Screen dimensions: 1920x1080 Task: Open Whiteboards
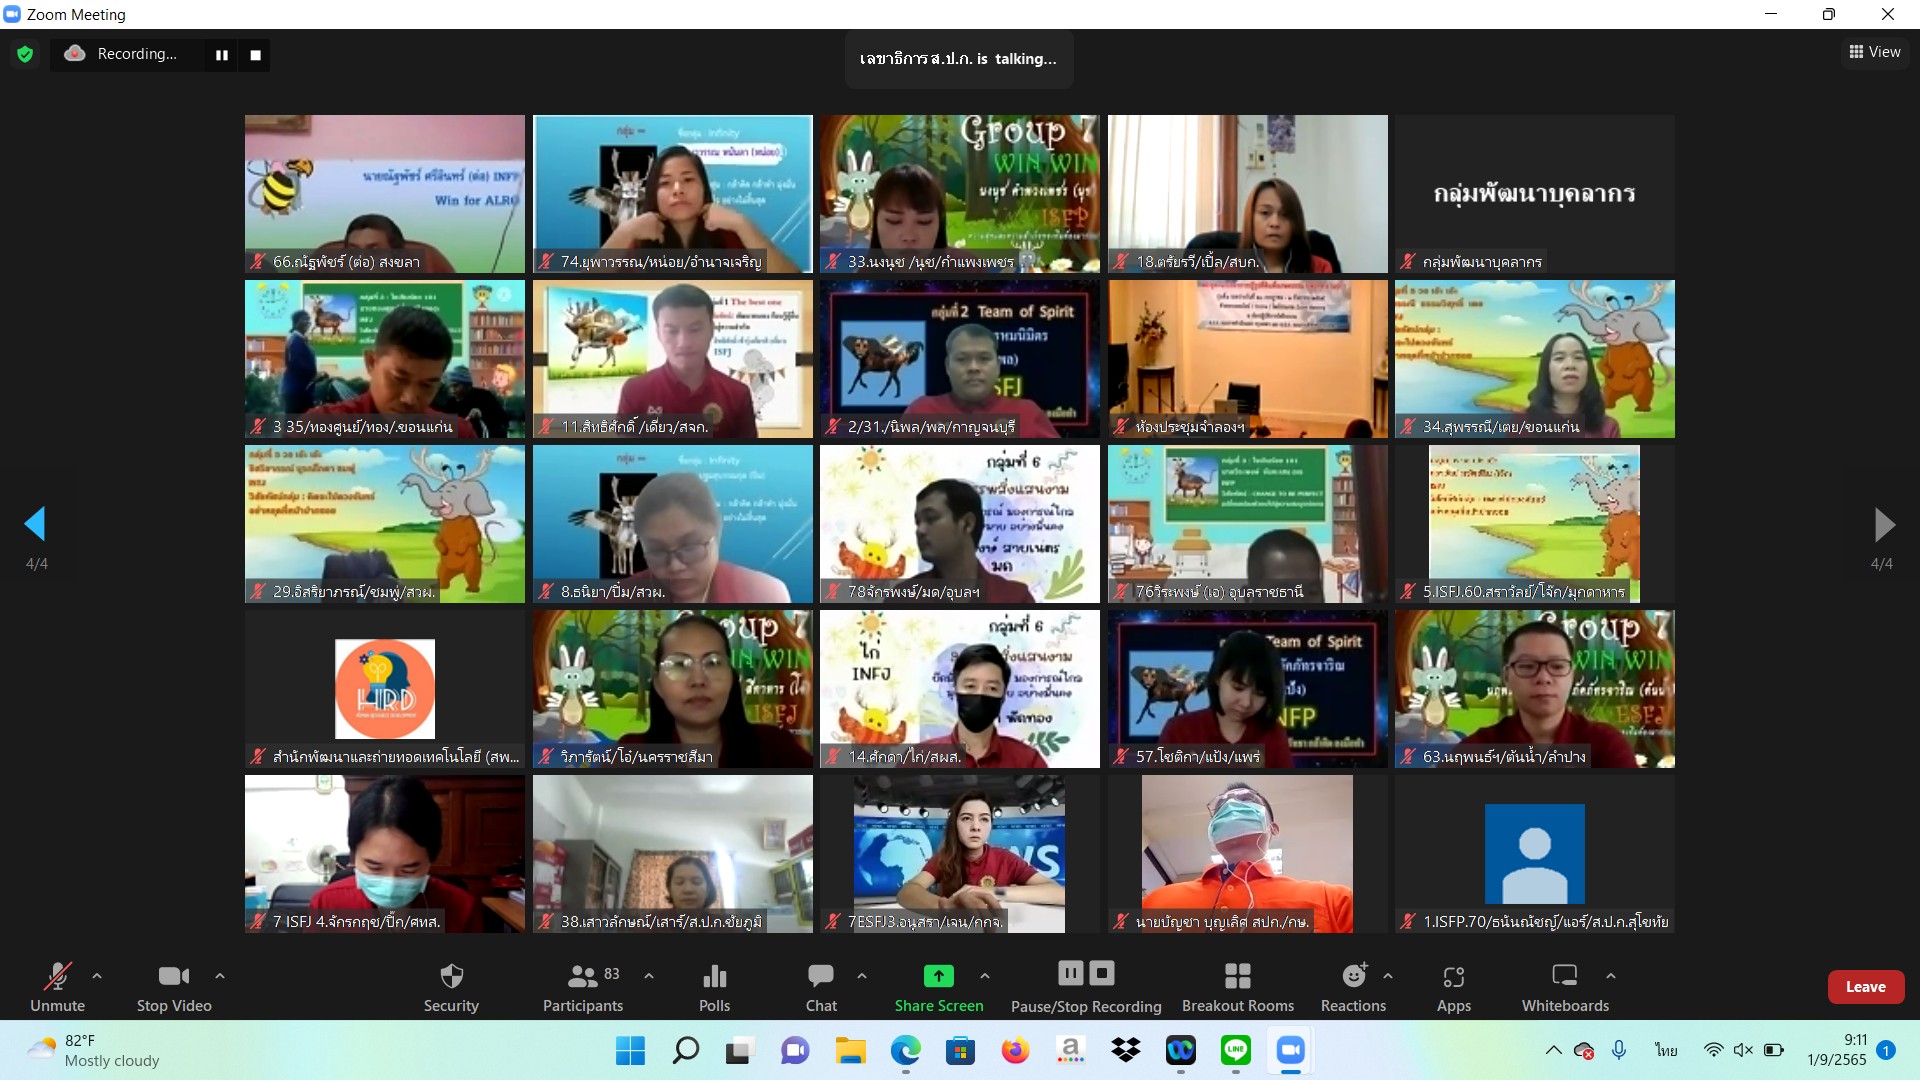point(1565,986)
